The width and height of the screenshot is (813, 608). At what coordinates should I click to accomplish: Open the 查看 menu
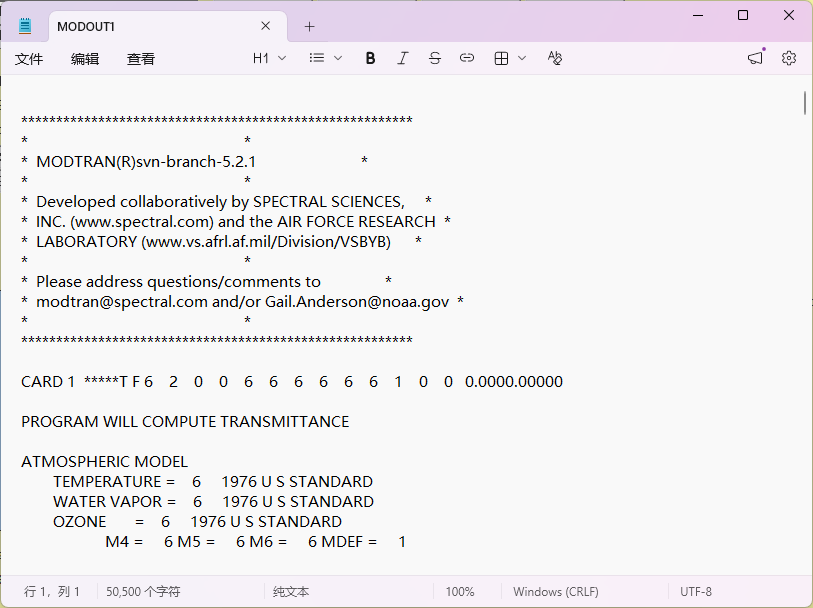coord(141,59)
